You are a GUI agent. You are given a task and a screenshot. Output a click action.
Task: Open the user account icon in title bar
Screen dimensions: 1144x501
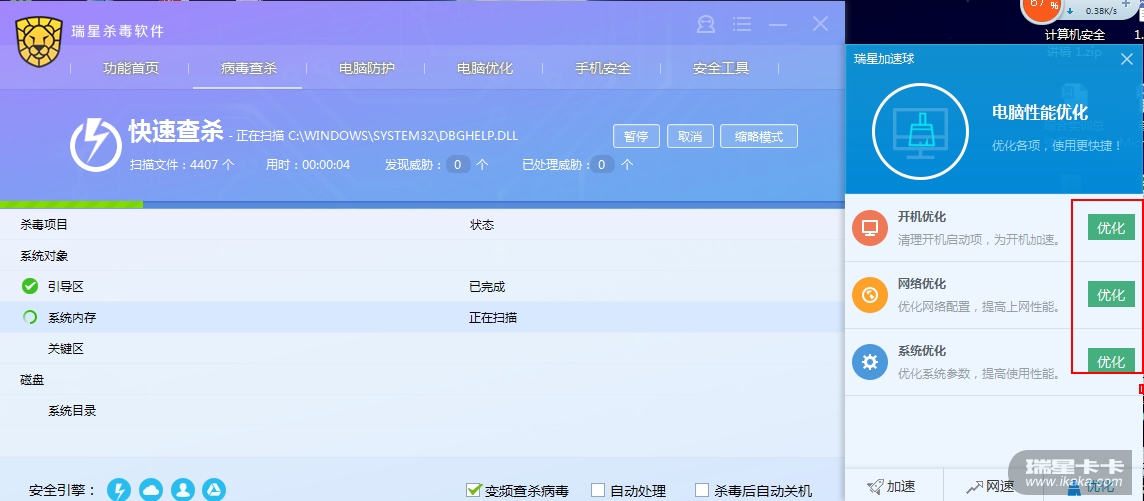tap(706, 25)
